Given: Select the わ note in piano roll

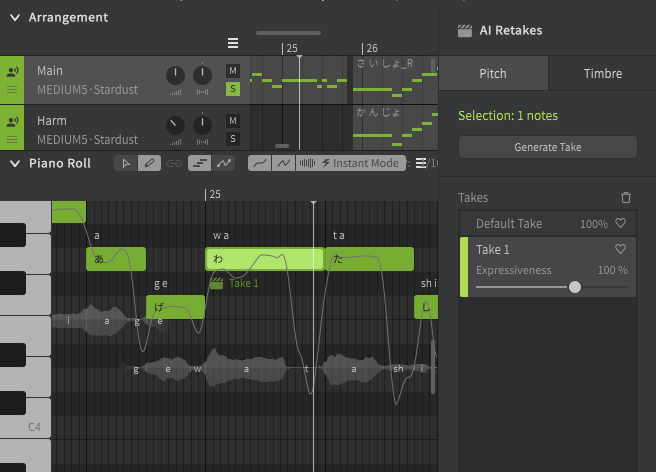Looking at the screenshot, I should (265, 259).
